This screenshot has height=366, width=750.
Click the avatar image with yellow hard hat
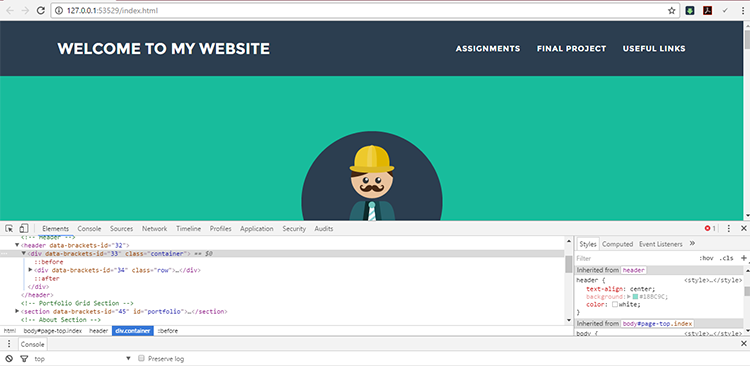click(372, 176)
